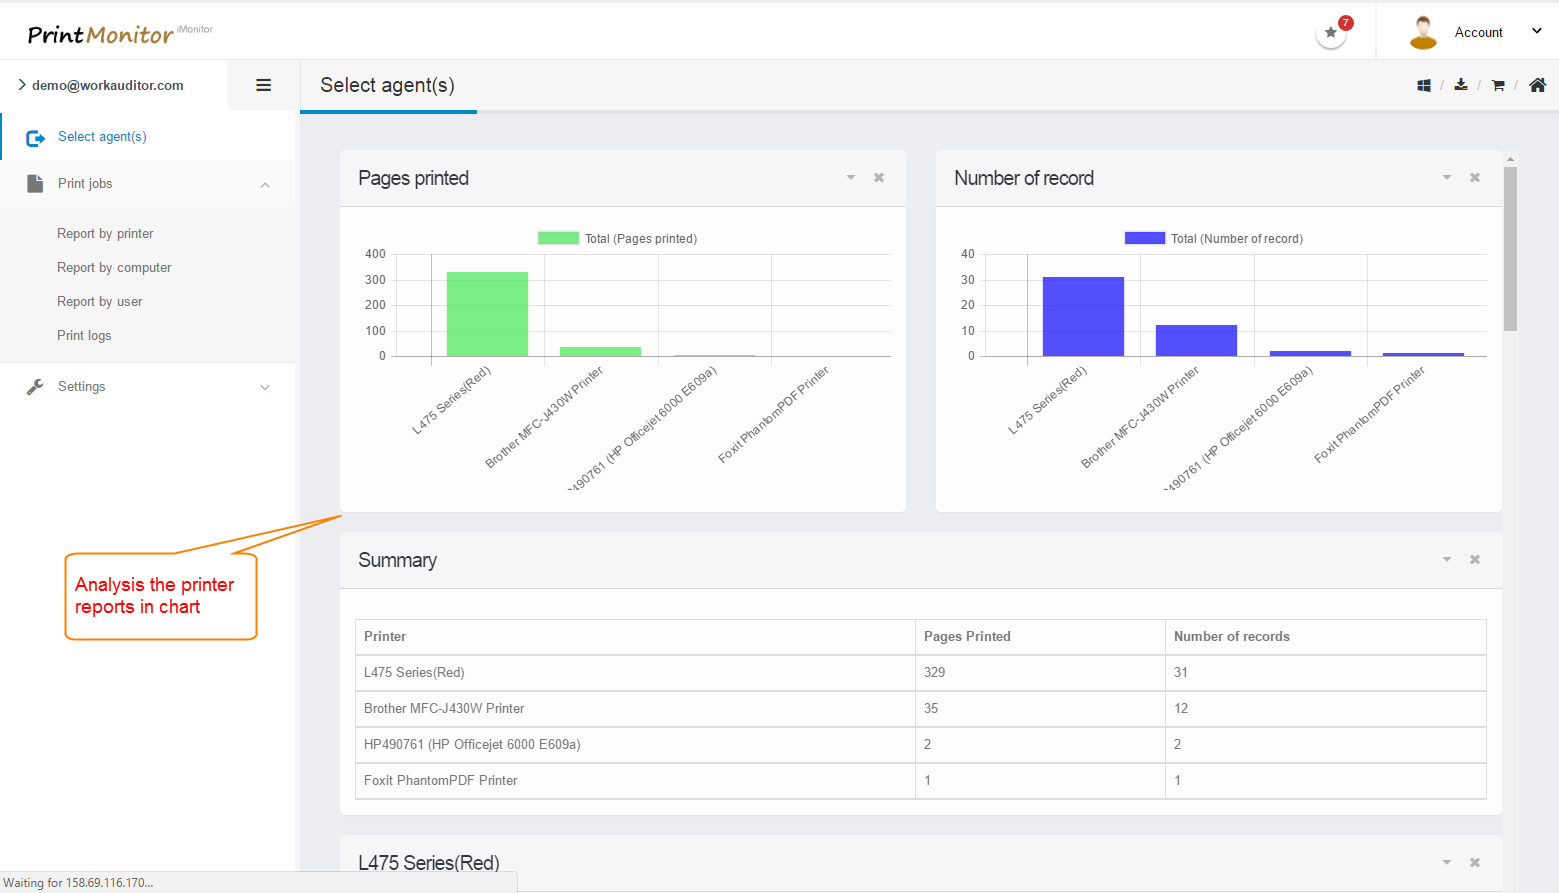Image resolution: width=1559 pixels, height=893 pixels.
Task: Open Report by printer
Action: point(105,234)
